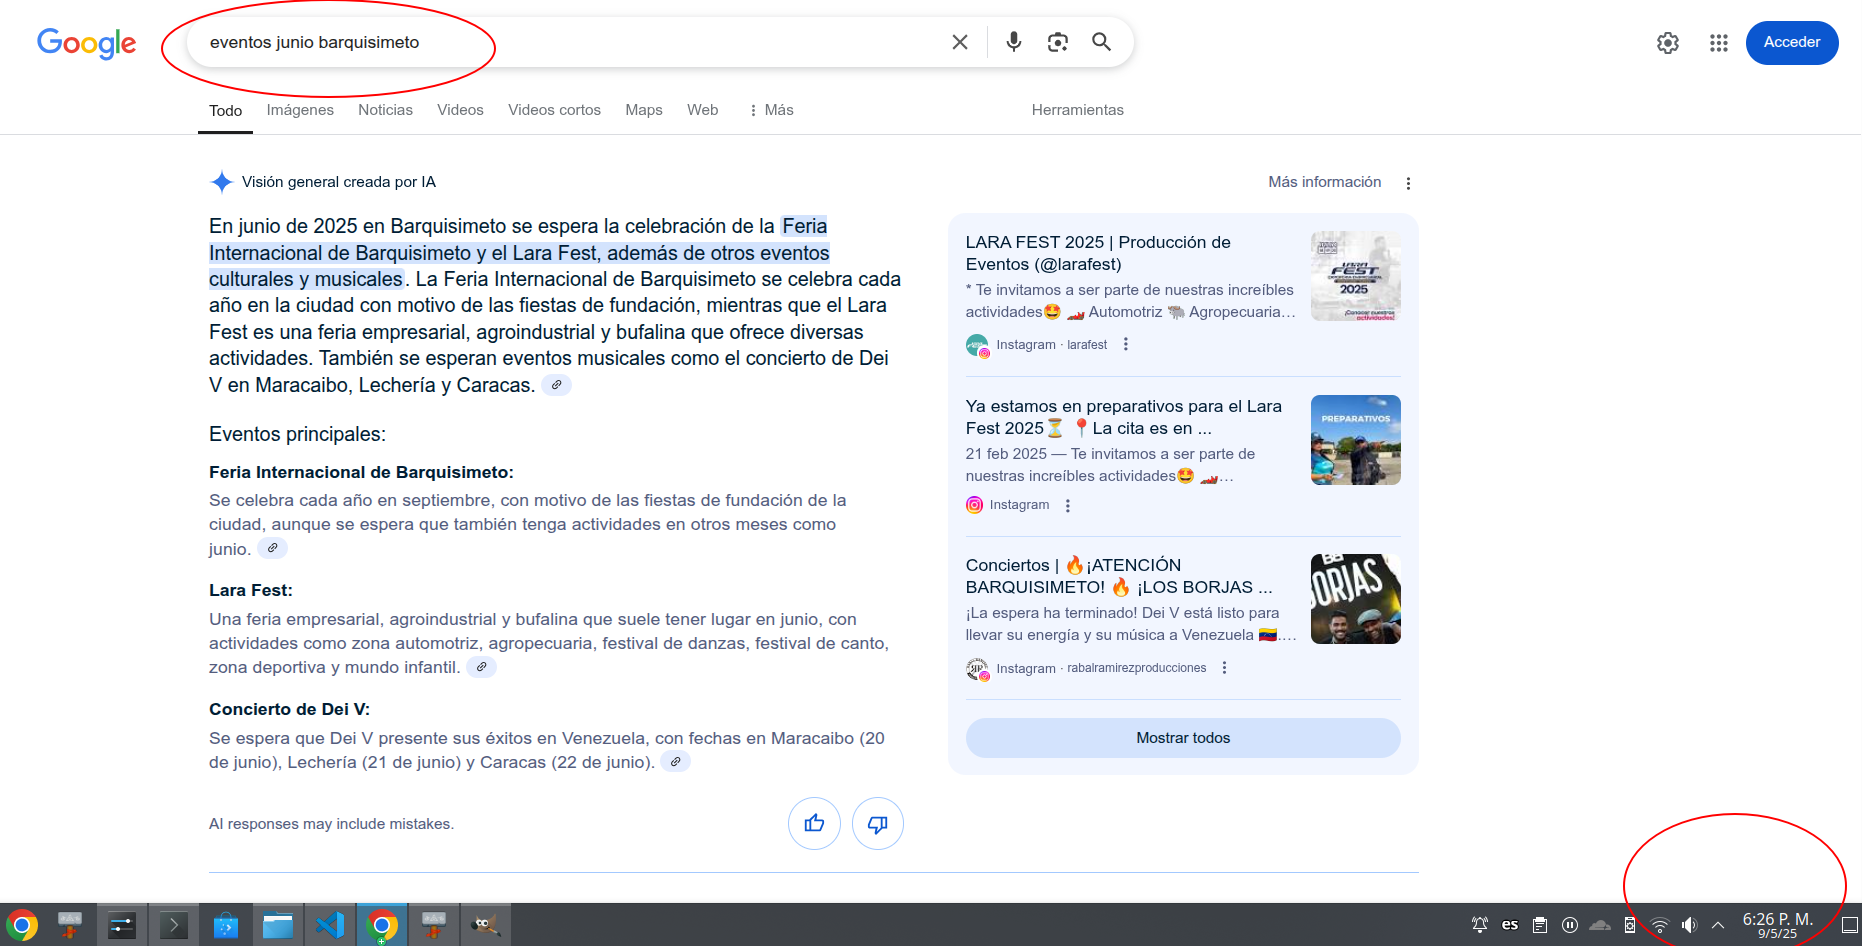This screenshot has height=946, width=1862.
Task: Clear the search box with the X icon
Action: pos(959,42)
